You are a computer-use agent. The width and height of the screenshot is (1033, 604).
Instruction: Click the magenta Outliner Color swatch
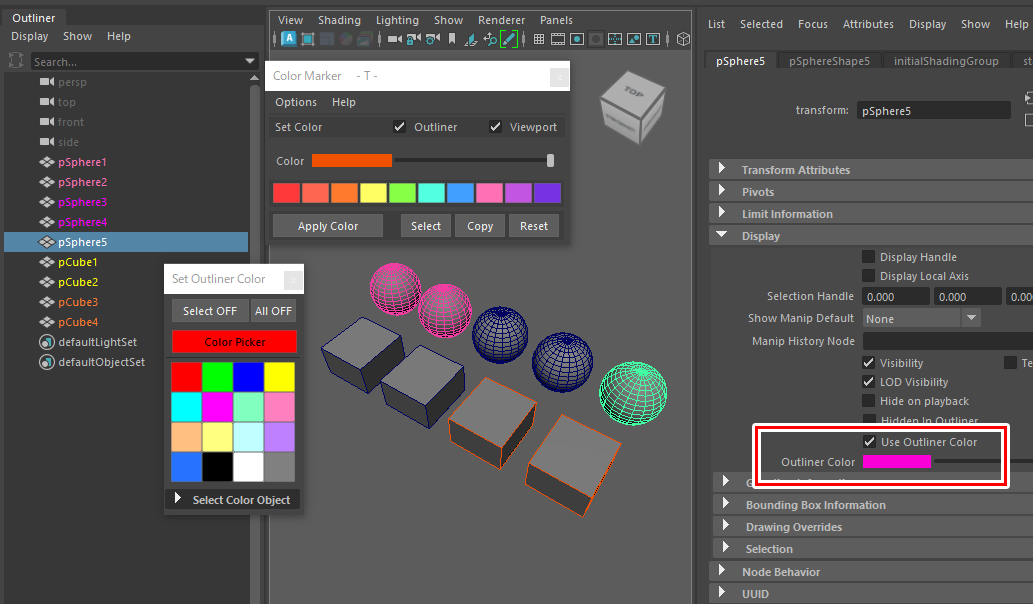click(897, 462)
